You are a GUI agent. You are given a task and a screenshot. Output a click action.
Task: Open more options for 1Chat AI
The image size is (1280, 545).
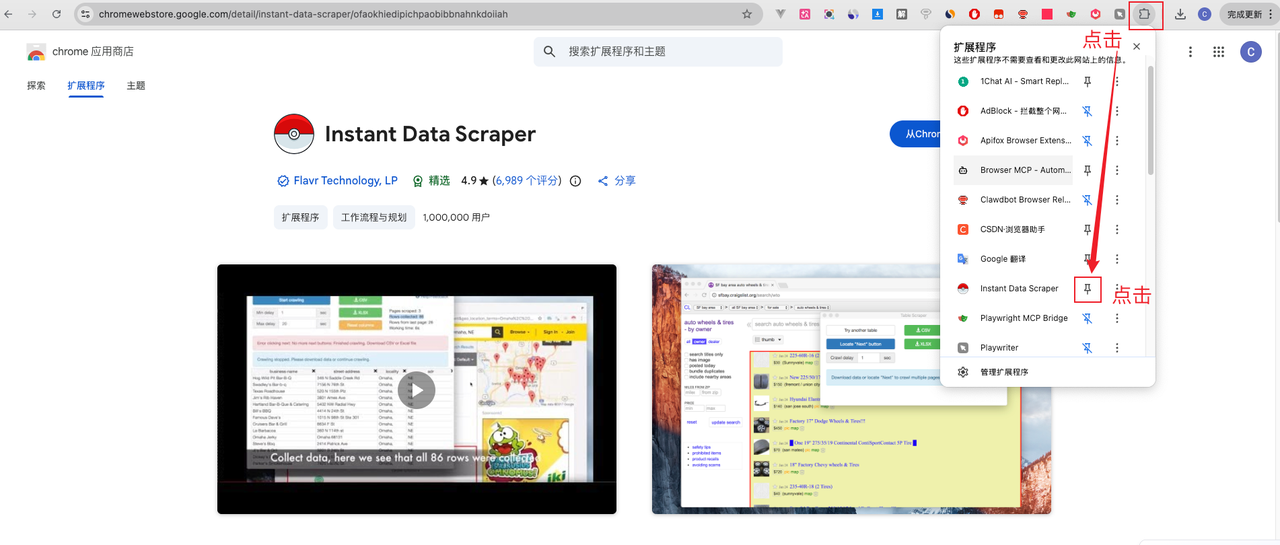click(x=1117, y=82)
